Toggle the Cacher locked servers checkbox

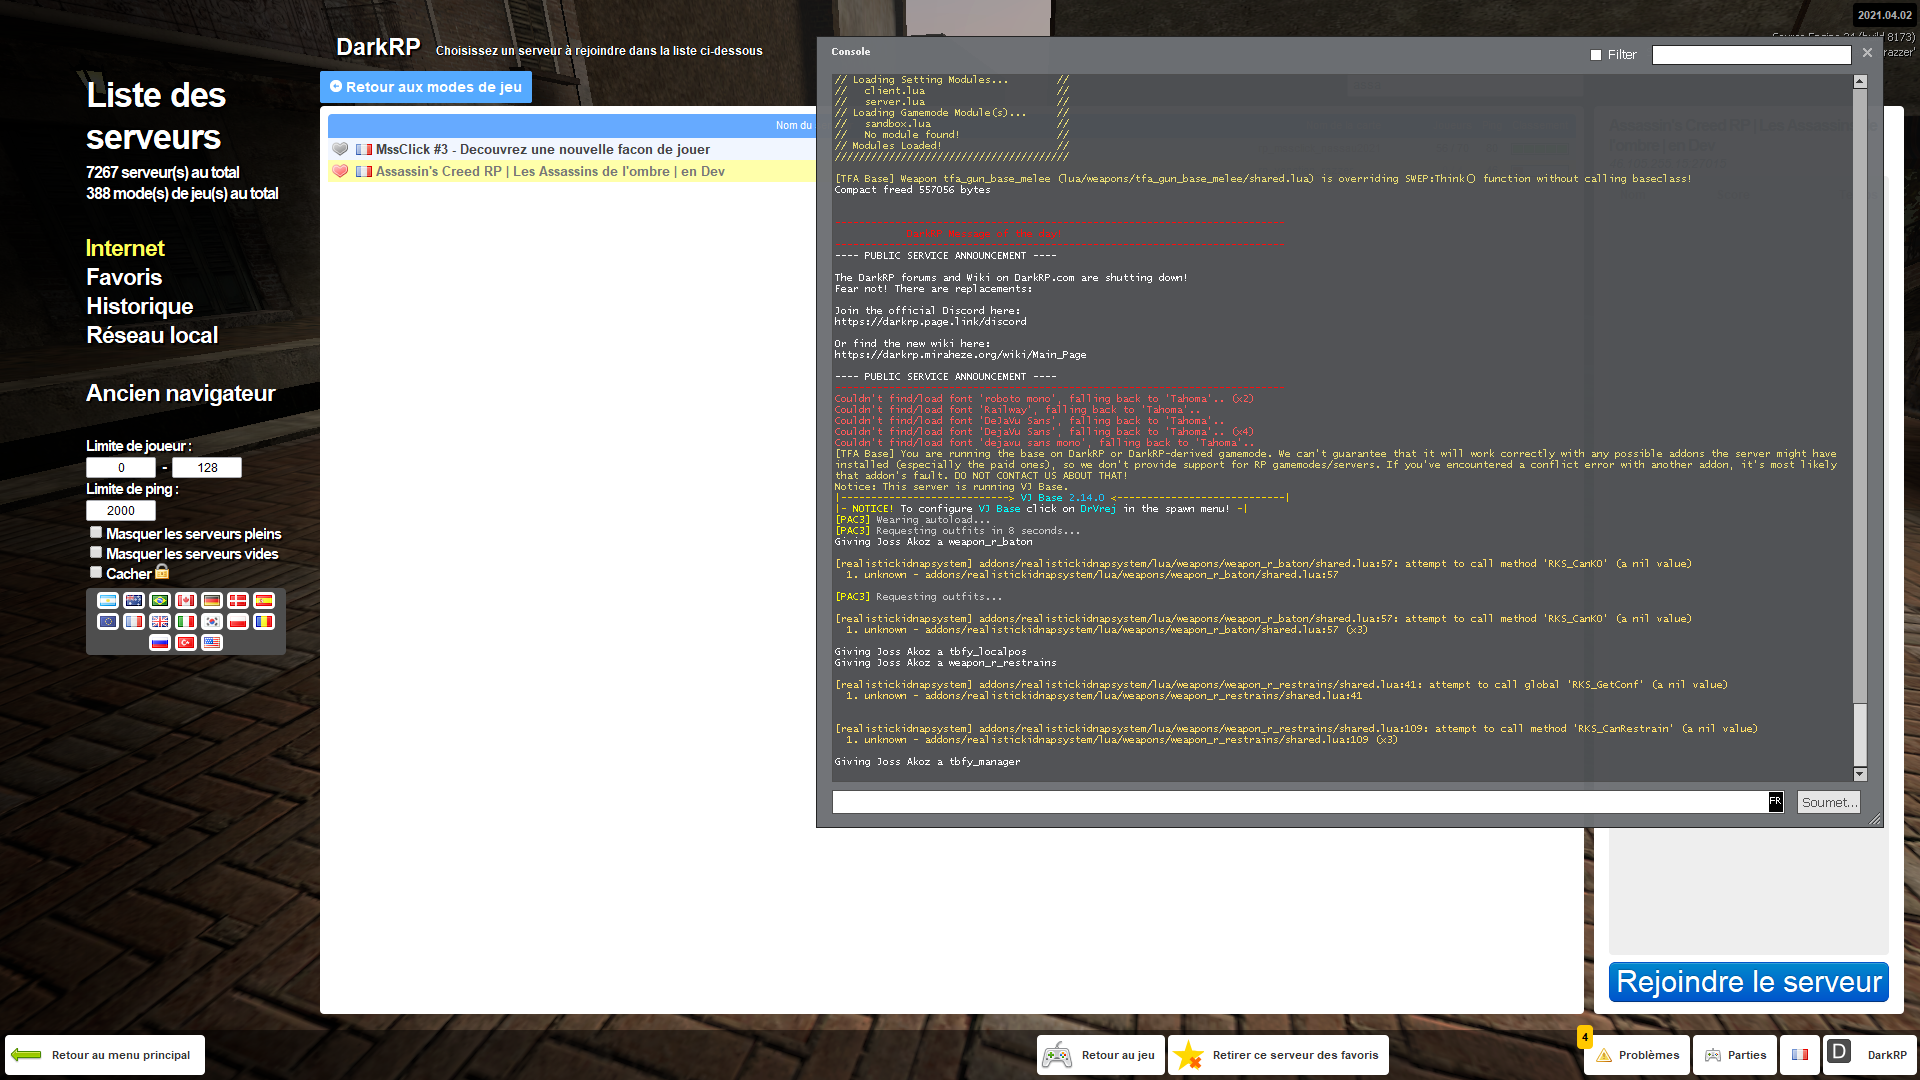click(x=96, y=573)
